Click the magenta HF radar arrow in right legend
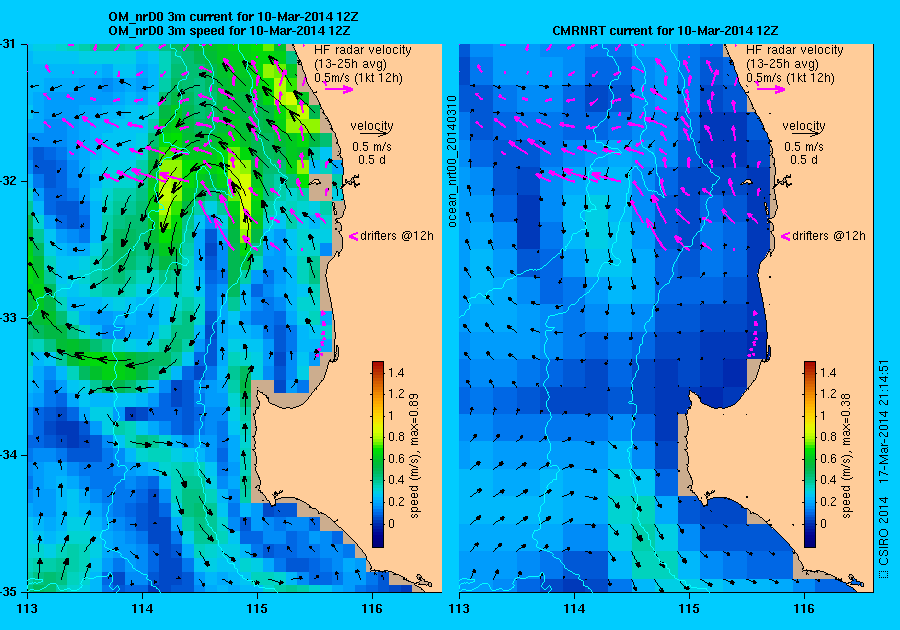The image size is (900, 630). tap(771, 89)
